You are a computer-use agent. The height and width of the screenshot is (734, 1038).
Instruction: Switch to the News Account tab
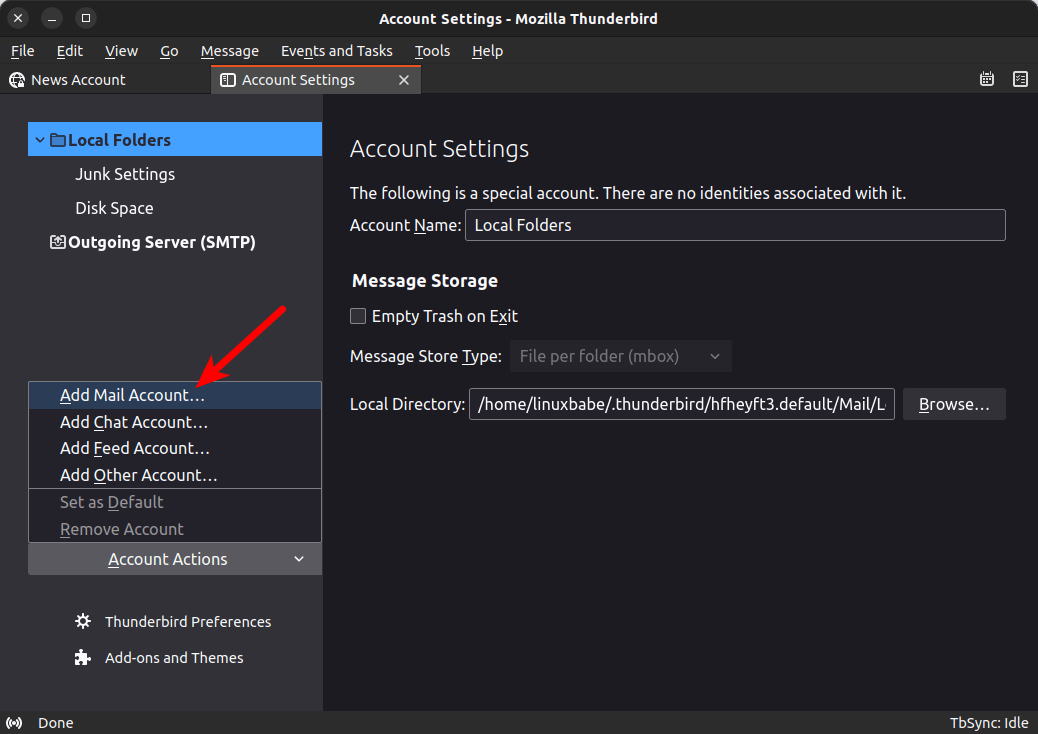[x=106, y=80]
